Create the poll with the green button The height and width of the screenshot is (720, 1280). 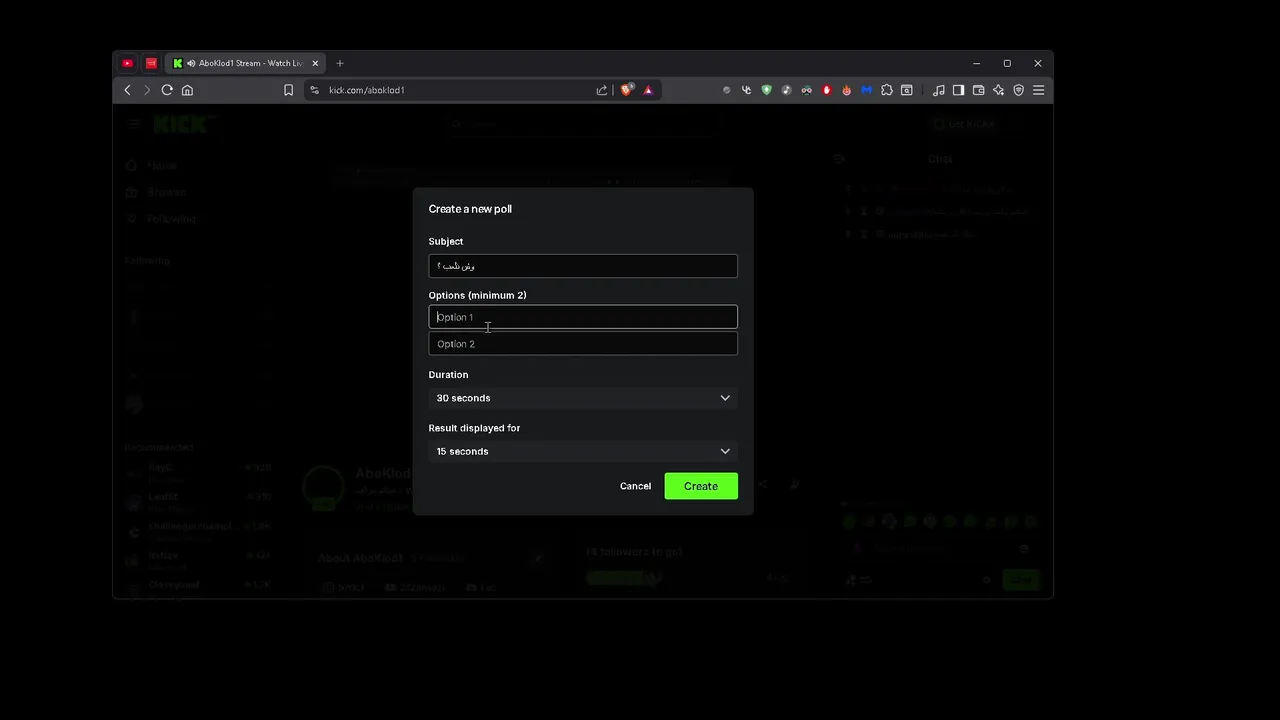coord(701,486)
